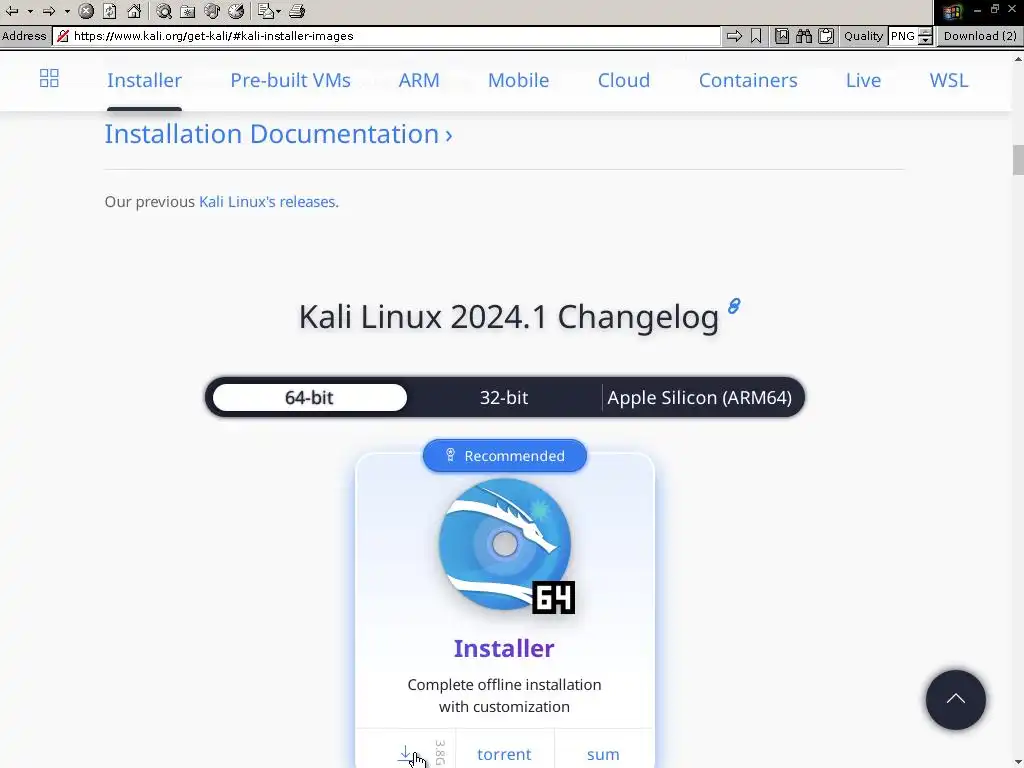This screenshot has width=1024, height=768.
Task: Open the Installation Documentation link
Action: (278, 134)
